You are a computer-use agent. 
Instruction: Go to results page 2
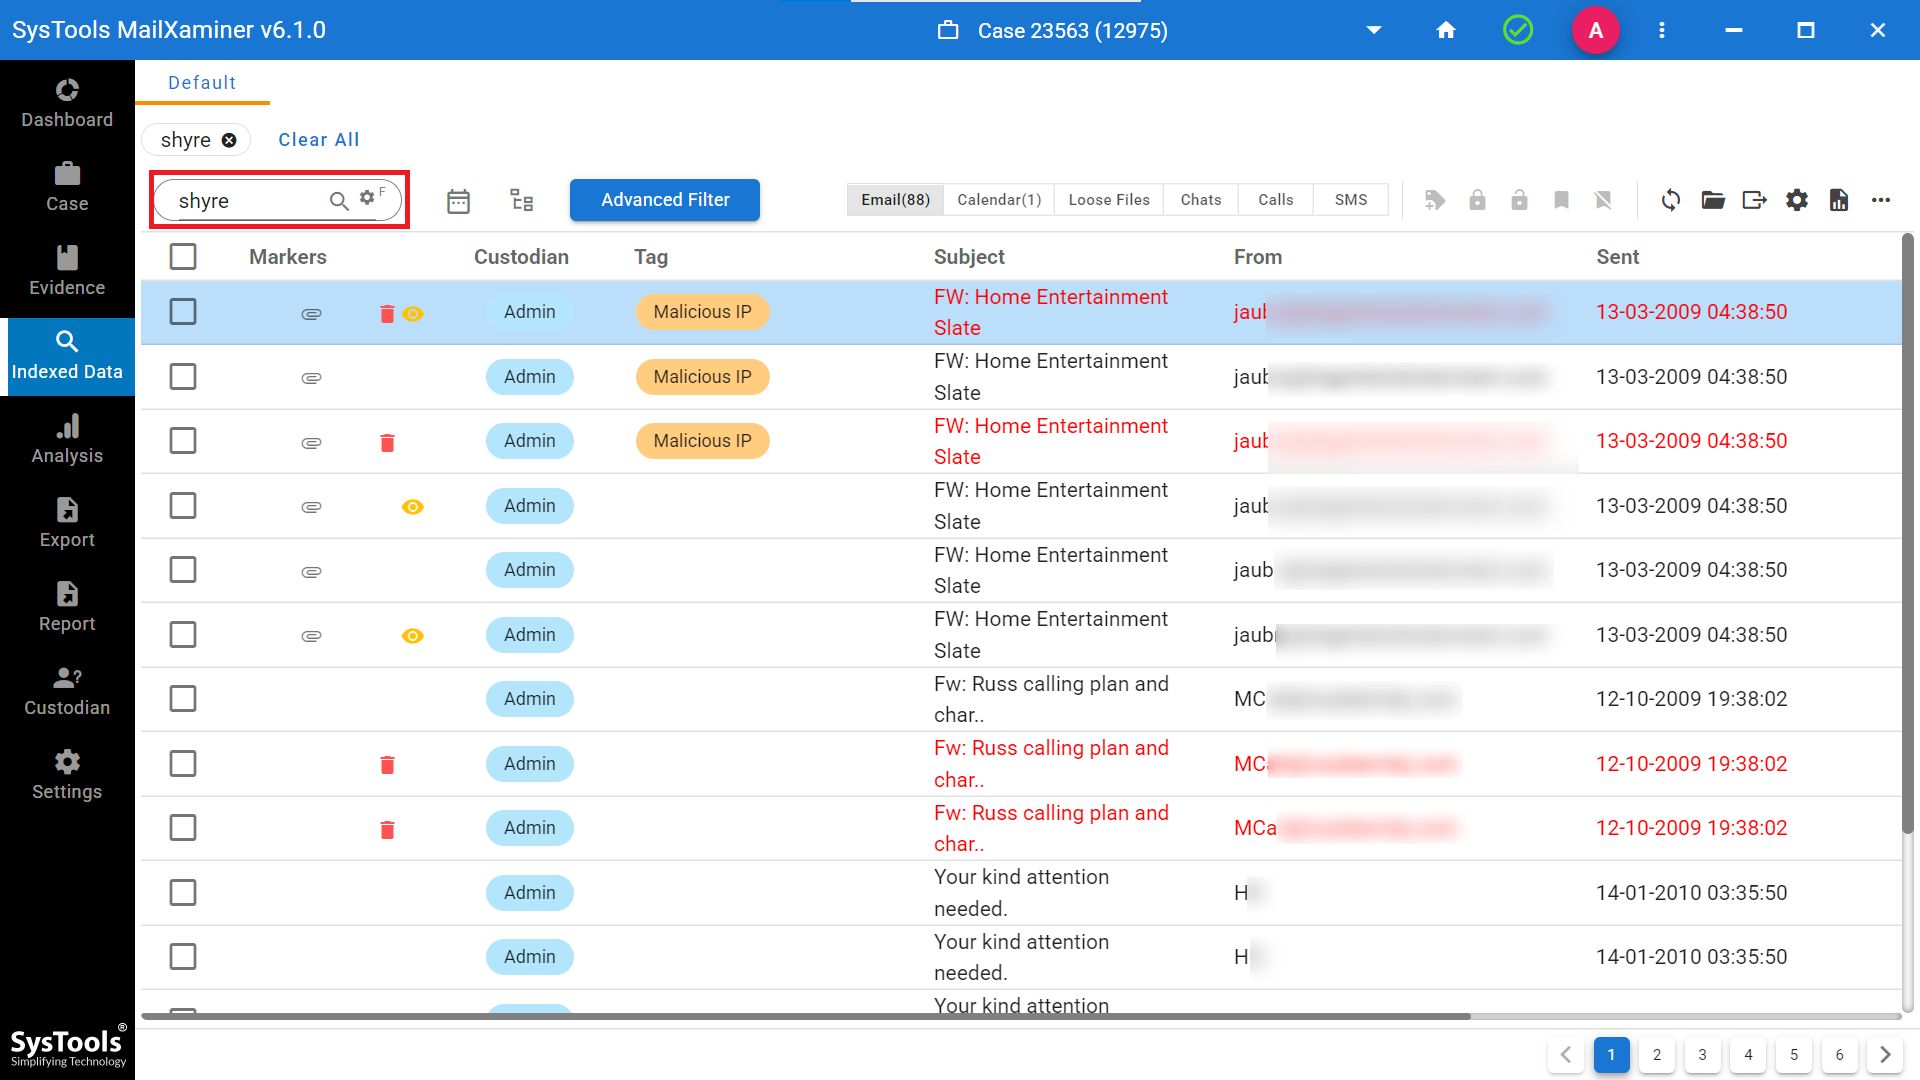(1657, 1055)
